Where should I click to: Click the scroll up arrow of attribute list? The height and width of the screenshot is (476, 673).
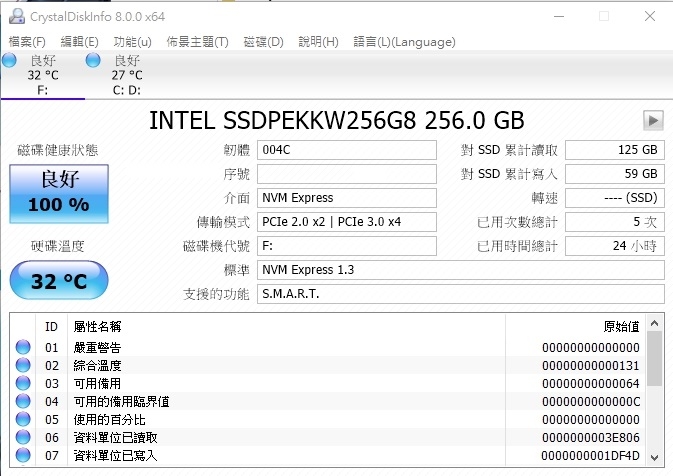click(654, 324)
